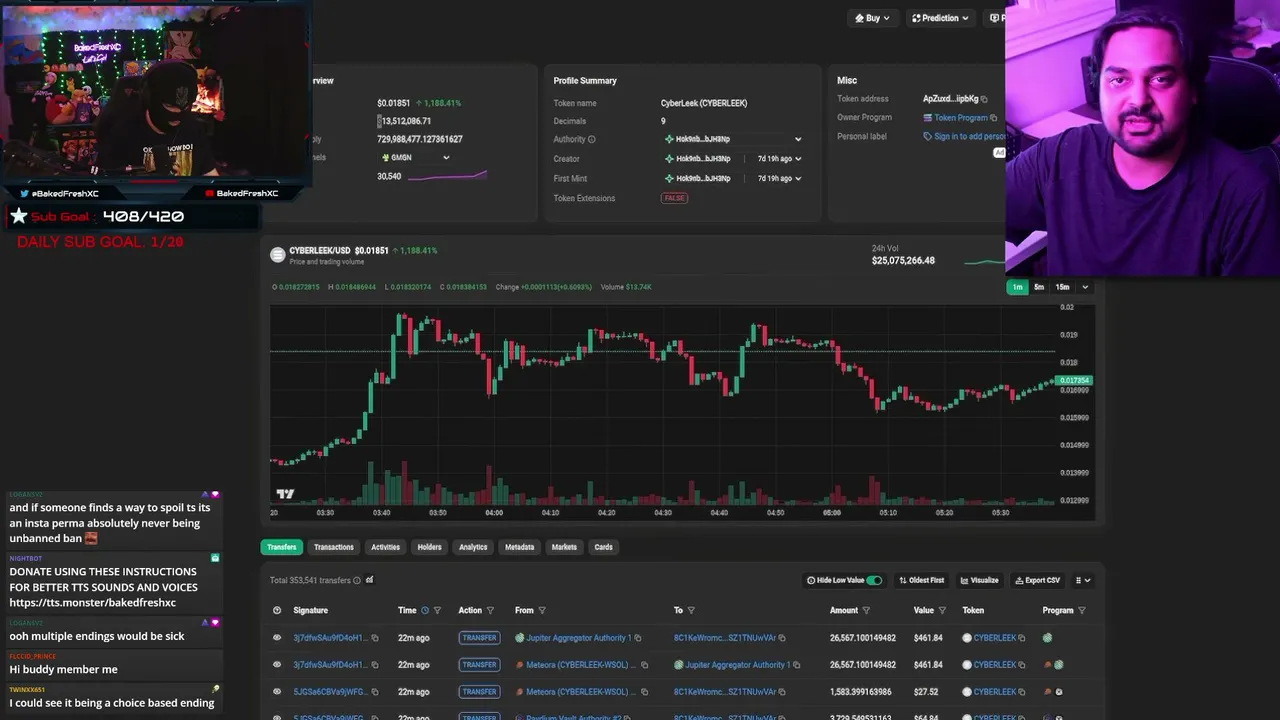1280x720 pixels.
Task: Switch chart to 5m interval
Action: [1039, 288]
